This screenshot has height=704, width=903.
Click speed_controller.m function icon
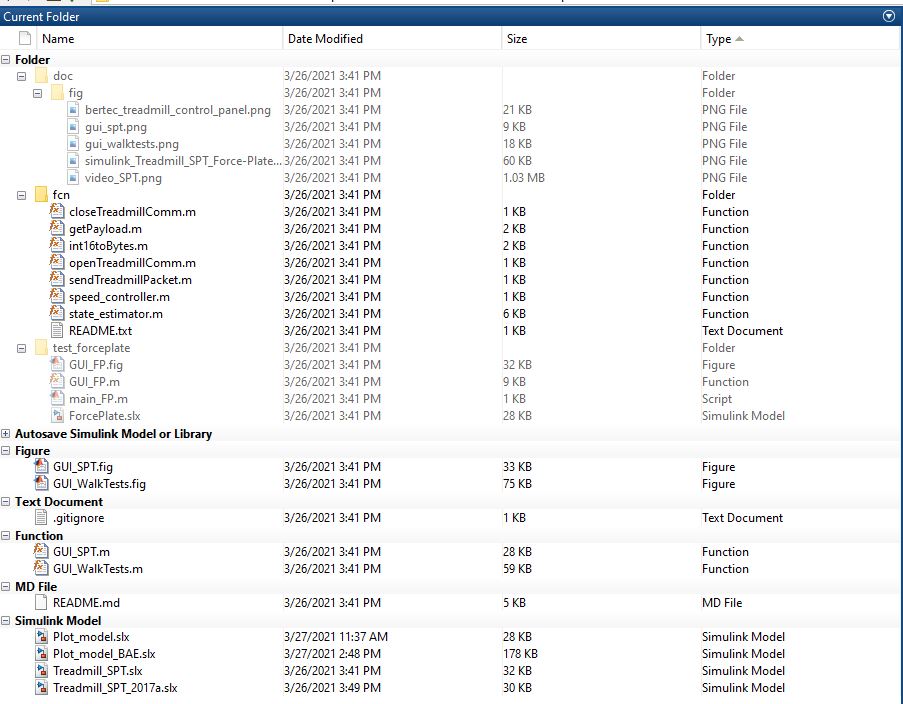pos(57,296)
